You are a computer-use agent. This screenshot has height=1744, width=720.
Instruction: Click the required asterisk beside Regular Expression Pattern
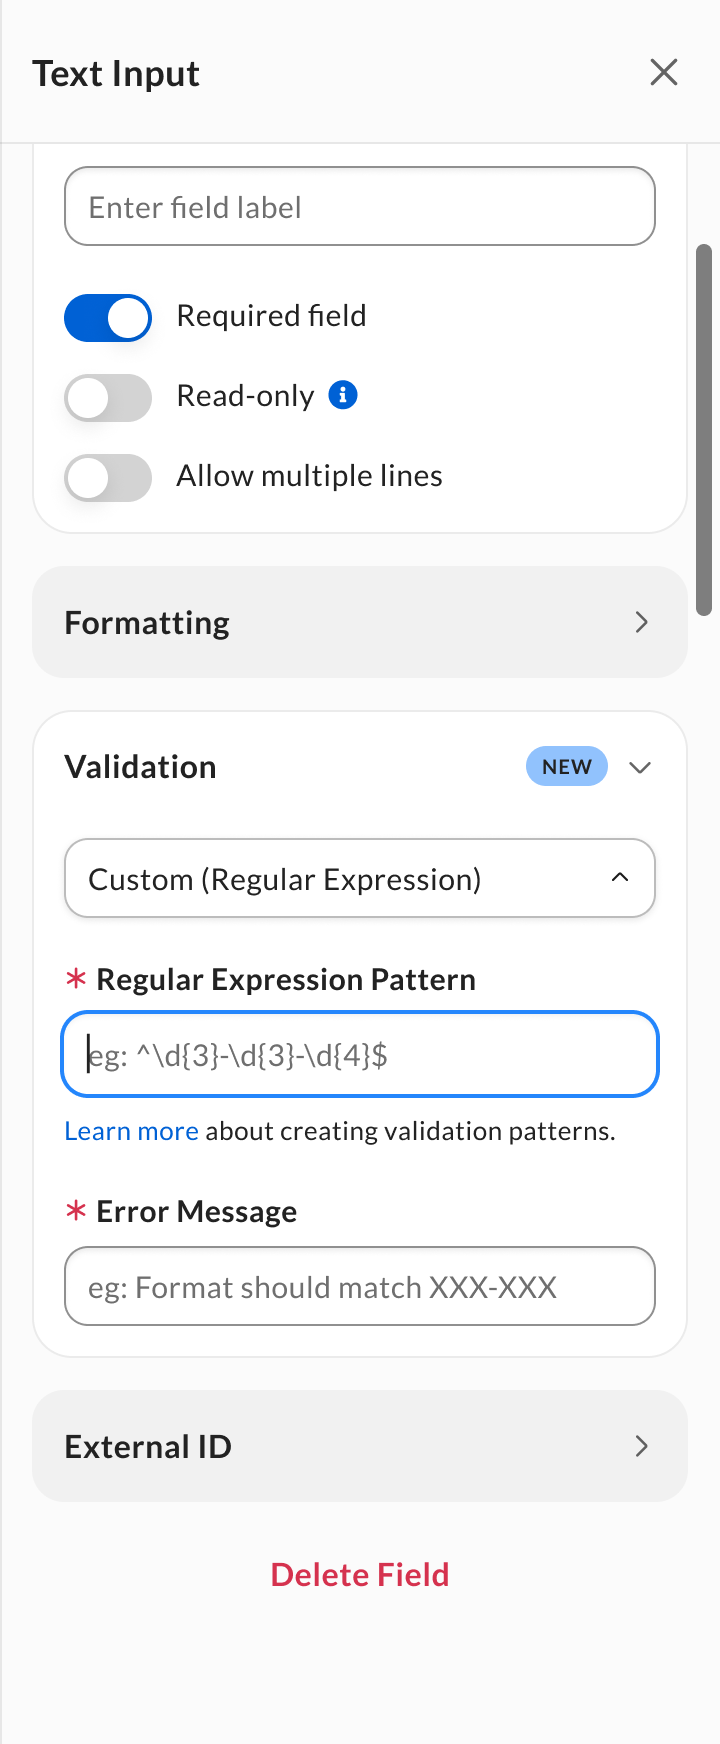coord(76,980)
